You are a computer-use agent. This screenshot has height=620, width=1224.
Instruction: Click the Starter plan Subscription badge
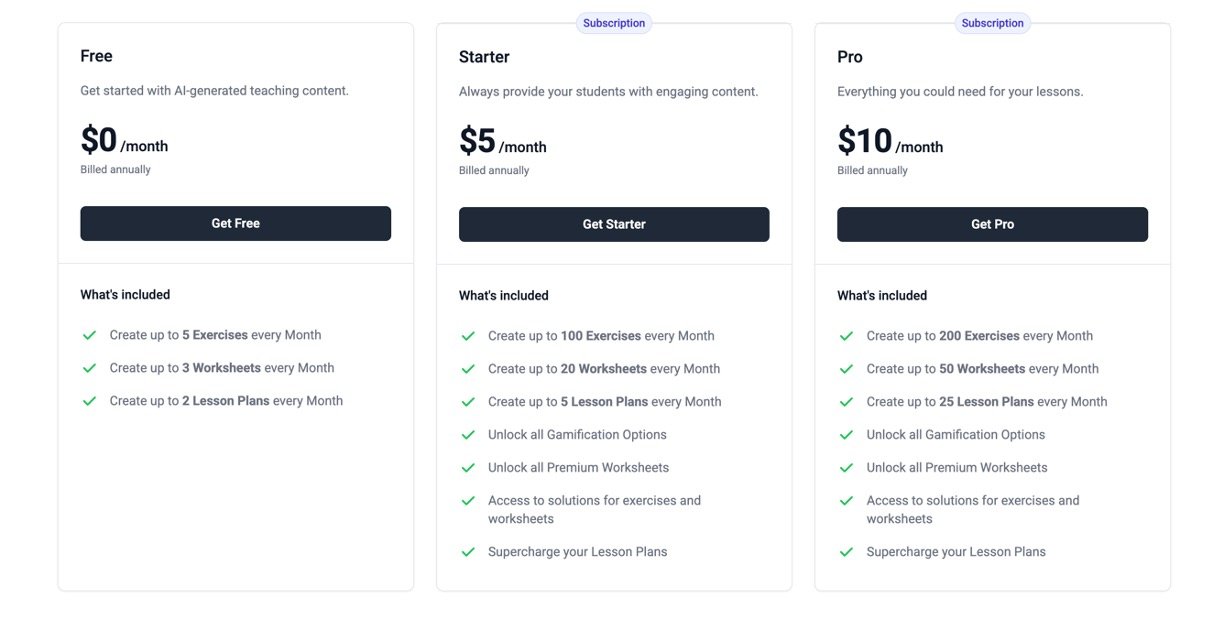click(x=614, y=23)
